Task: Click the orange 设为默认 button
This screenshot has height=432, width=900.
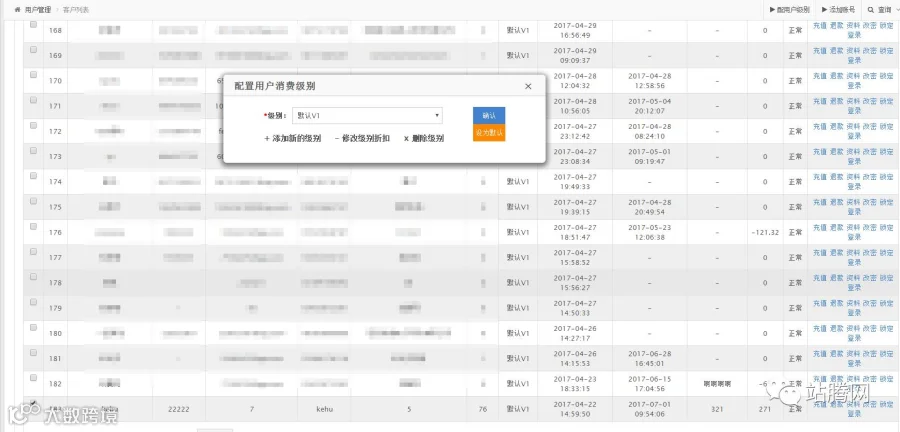Action: point(489,133)
